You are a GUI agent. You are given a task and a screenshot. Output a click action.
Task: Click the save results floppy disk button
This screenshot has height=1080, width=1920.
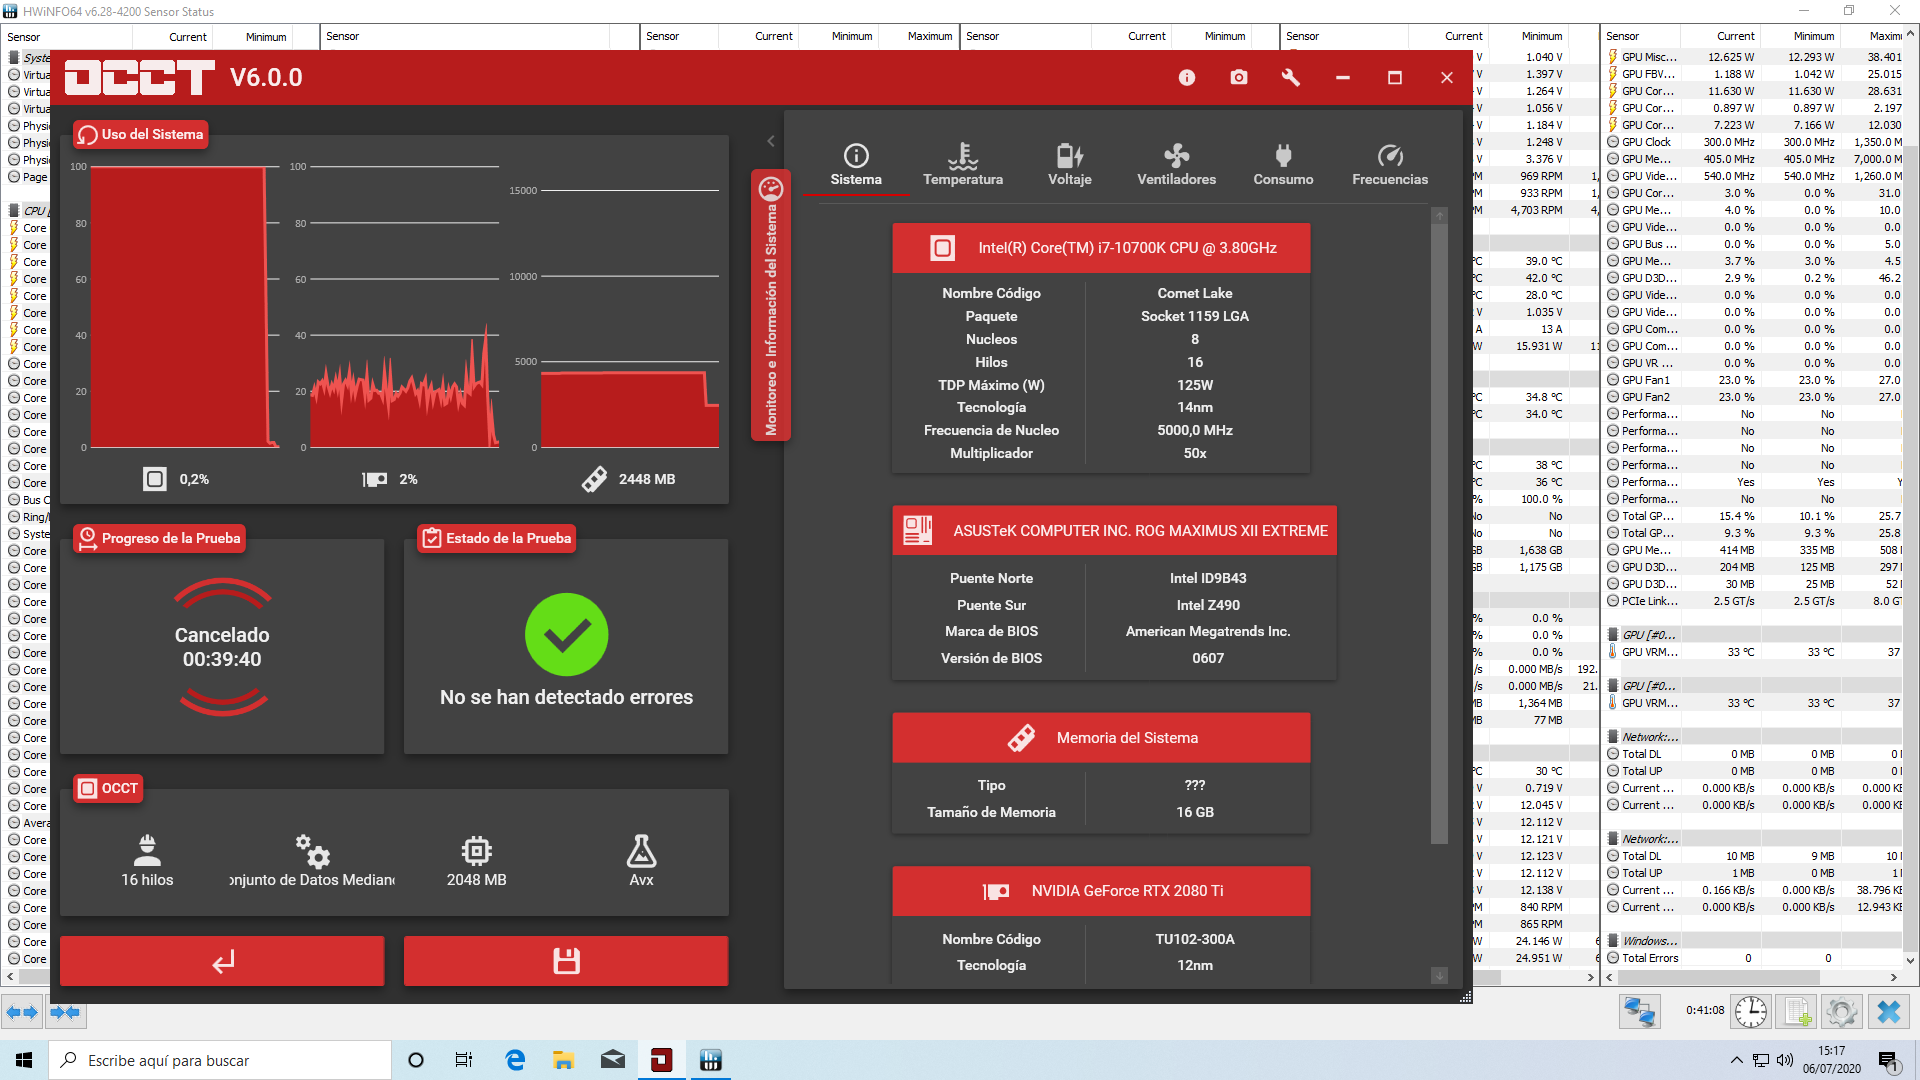[x=566, y=961]
